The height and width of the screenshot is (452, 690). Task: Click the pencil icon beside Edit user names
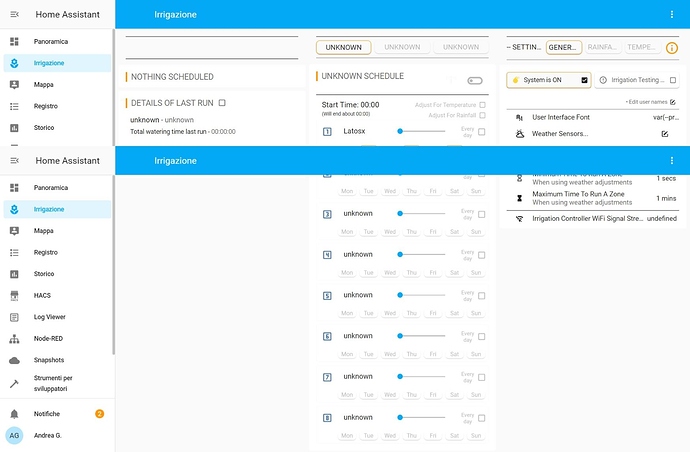pyautogui.click(x=672, y=102)
